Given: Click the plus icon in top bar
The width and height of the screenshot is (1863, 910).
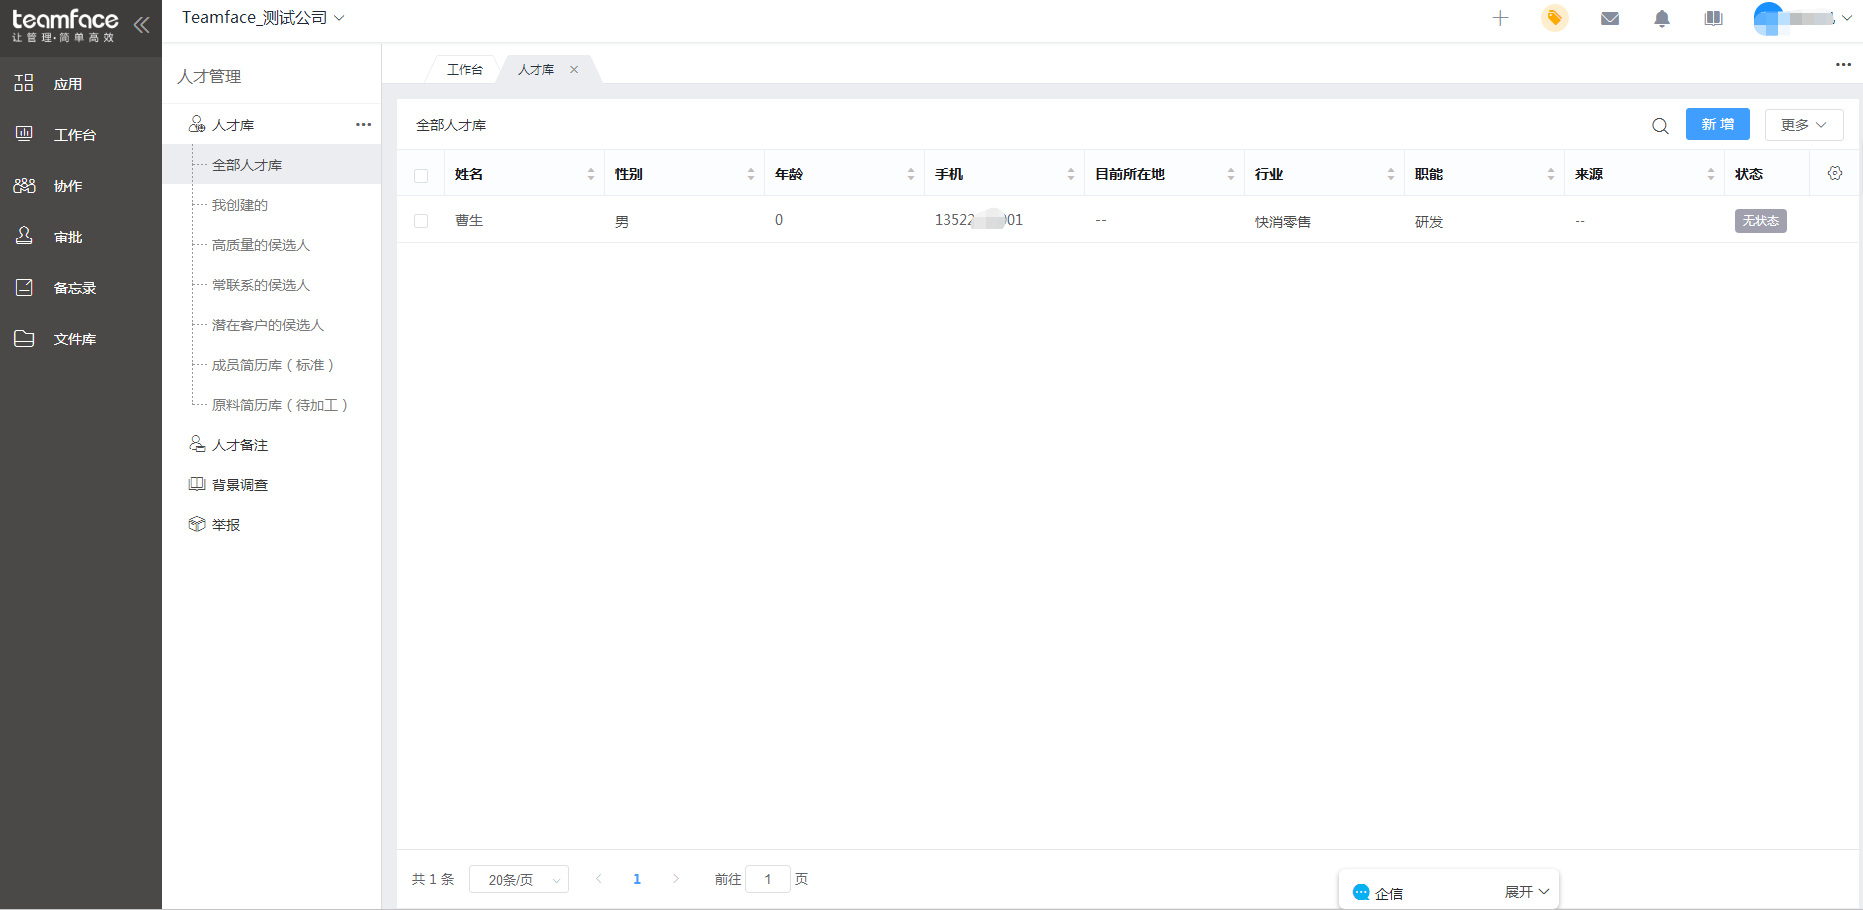Looking at the screenshot, I should point(1500,18).
